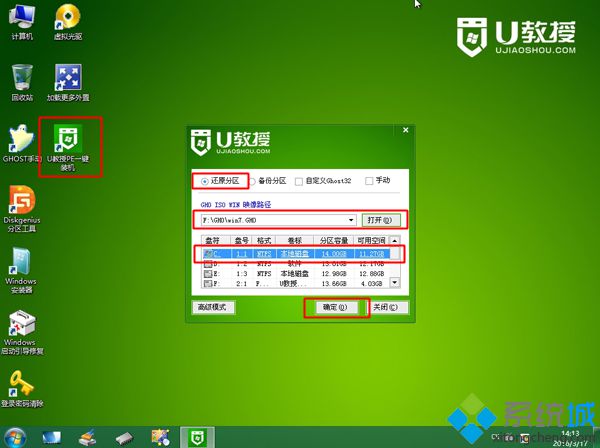Select the 4.03GB free space cell in F: row
The width and height of the screenshot is (600, 448).
pyautogui.click(x=372, y=283)
